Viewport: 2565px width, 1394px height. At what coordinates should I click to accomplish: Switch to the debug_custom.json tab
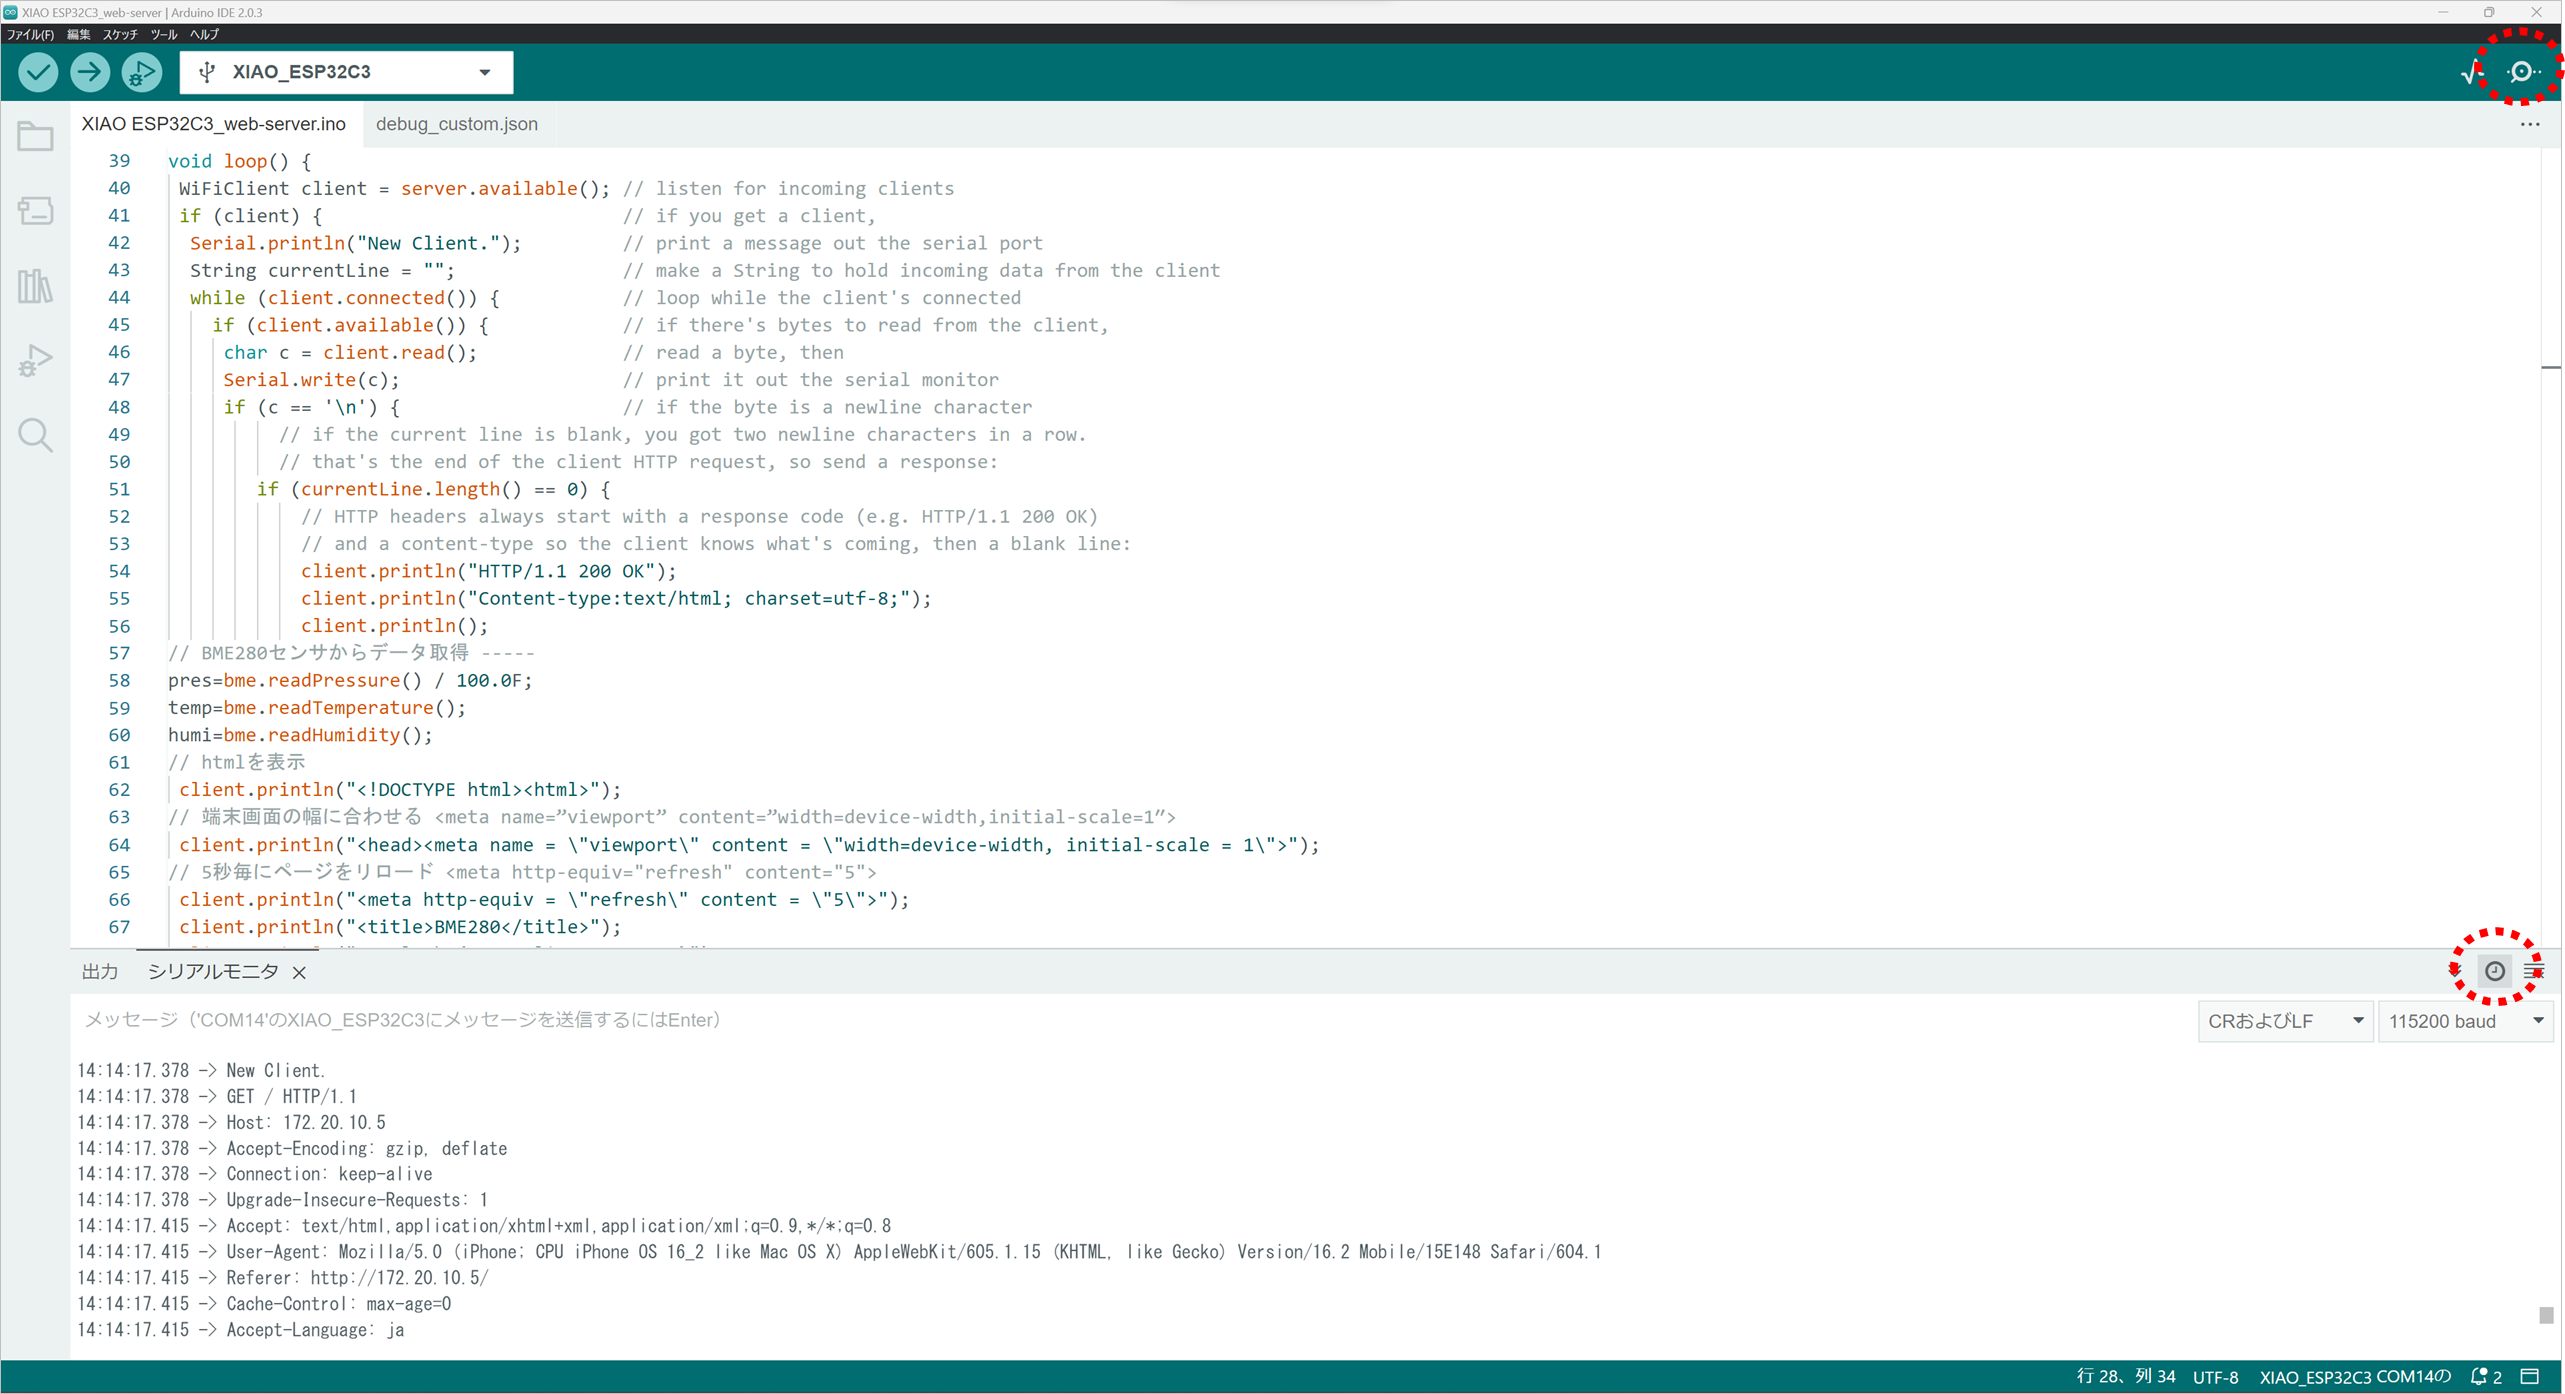click(x=456, y=124)
